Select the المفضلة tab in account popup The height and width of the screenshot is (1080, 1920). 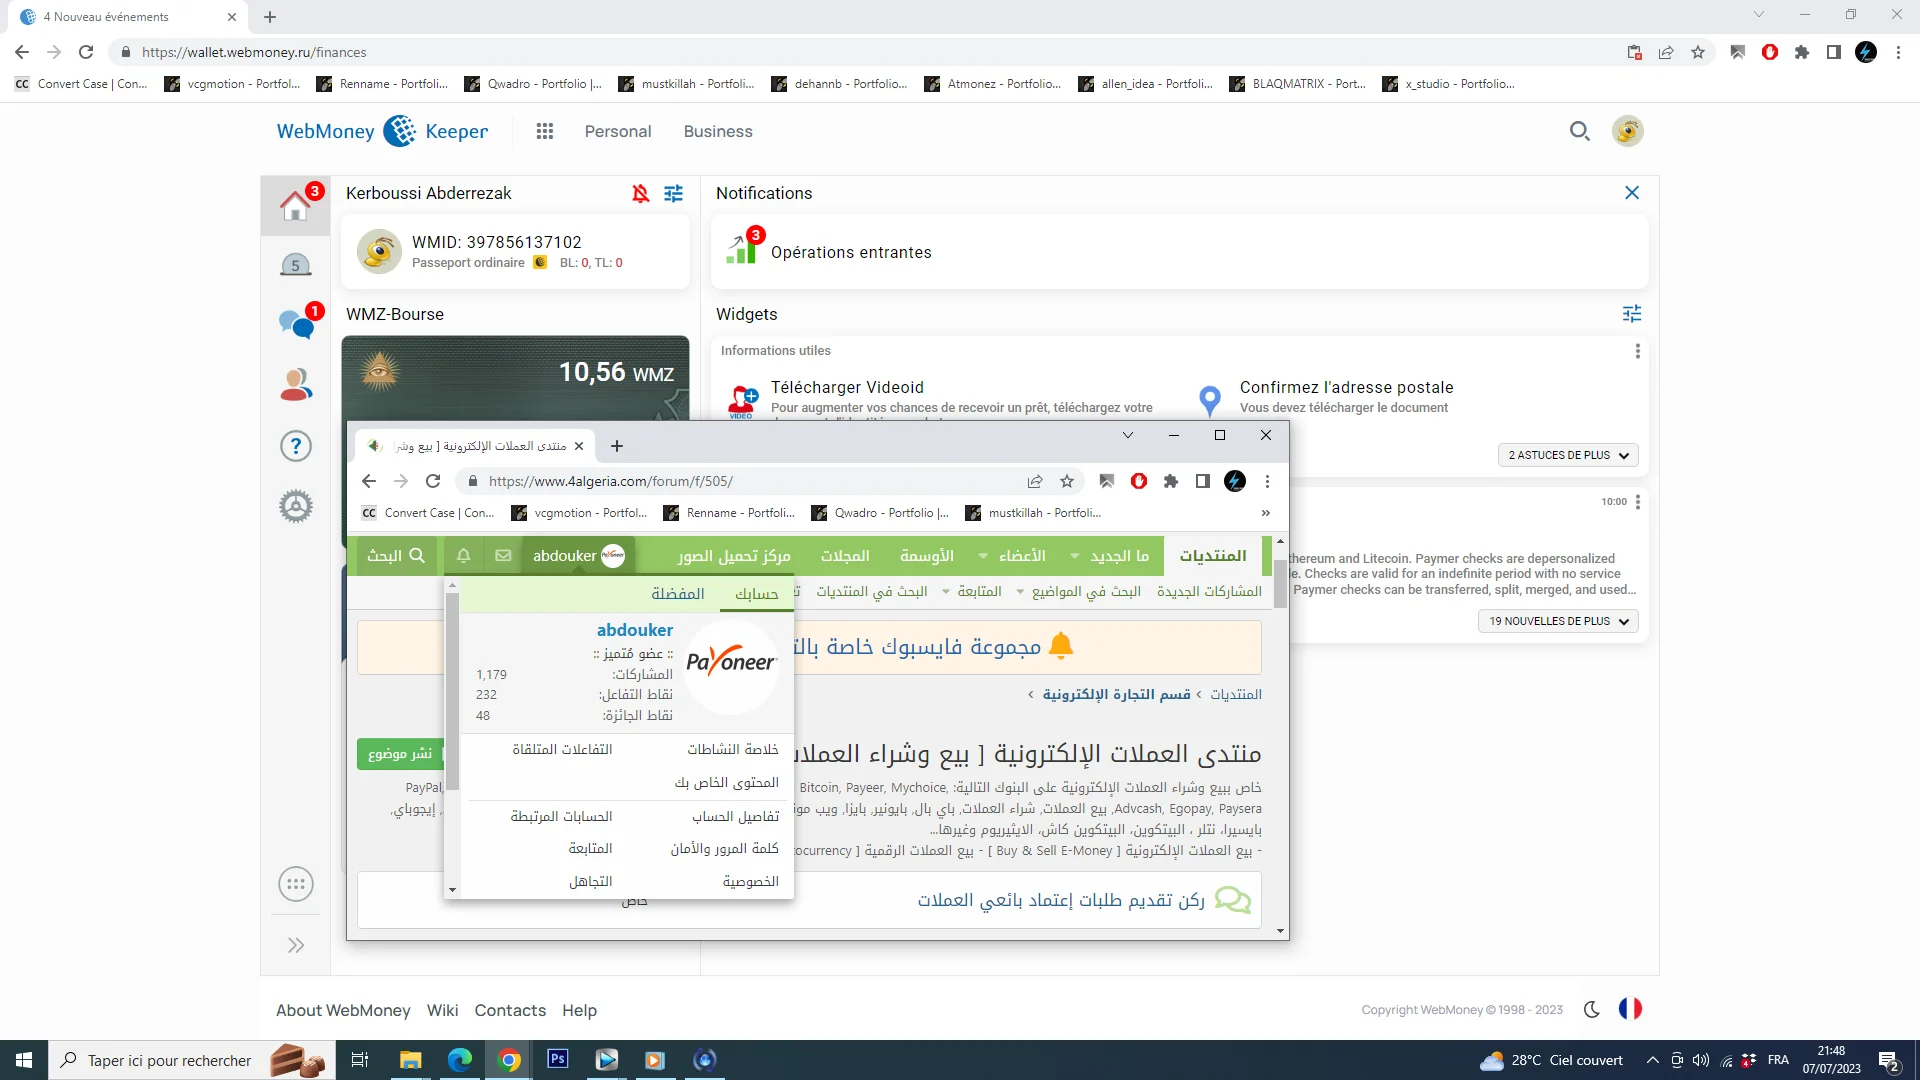(677, 594)
